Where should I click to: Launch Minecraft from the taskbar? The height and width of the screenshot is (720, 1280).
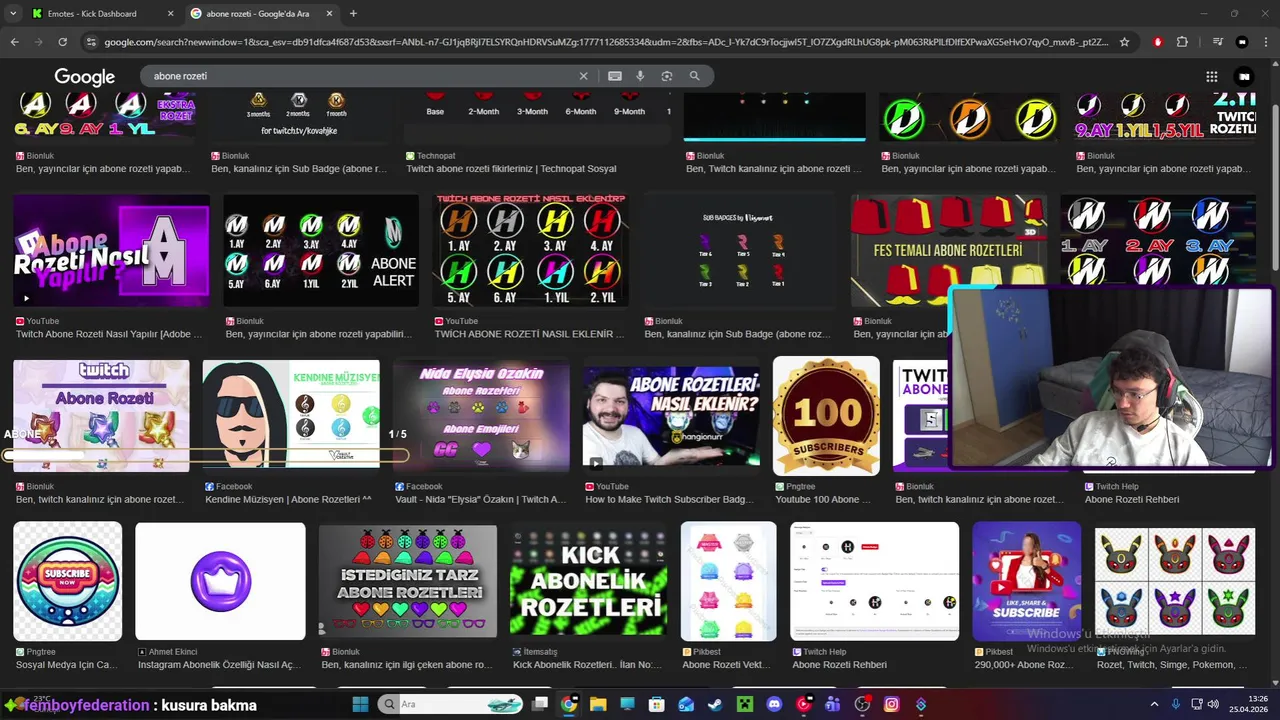(x=744, y=704)
